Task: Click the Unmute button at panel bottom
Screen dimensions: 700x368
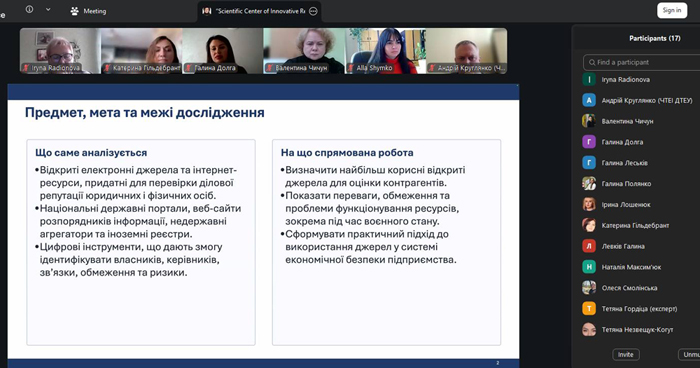Action: point(690,354)
